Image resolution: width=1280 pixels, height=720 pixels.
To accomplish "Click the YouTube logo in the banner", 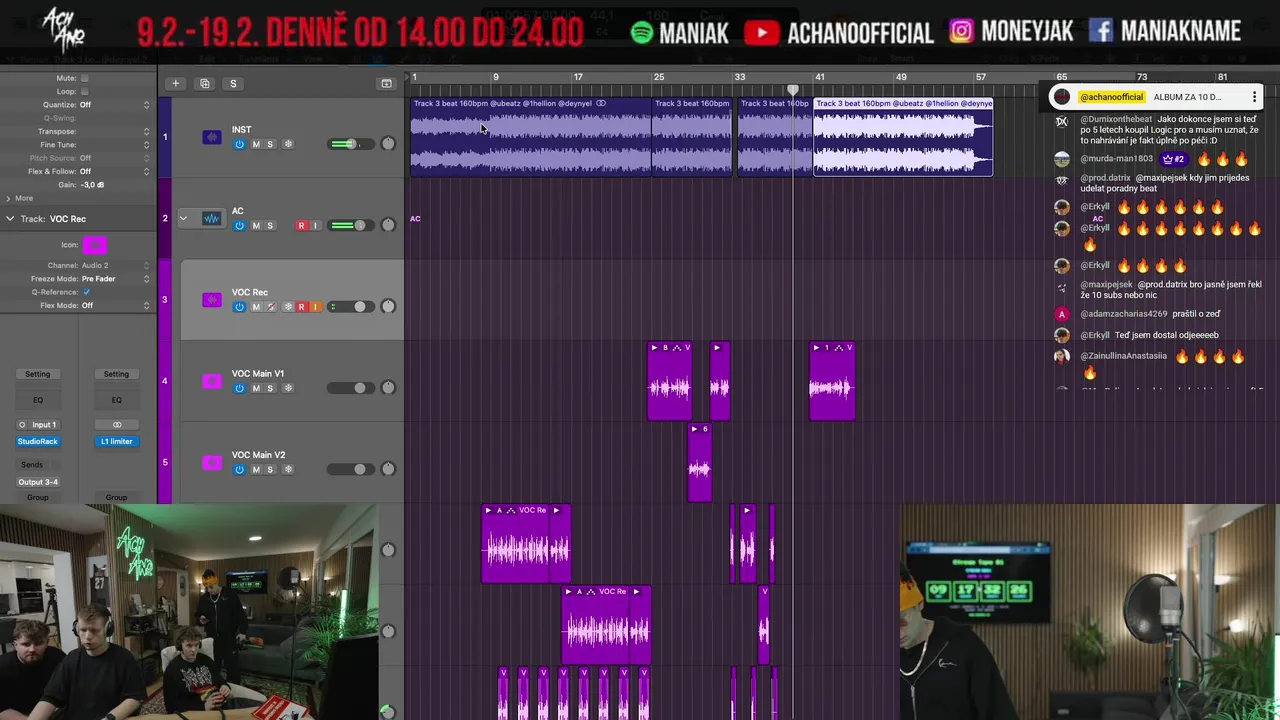I will [762, 32].
